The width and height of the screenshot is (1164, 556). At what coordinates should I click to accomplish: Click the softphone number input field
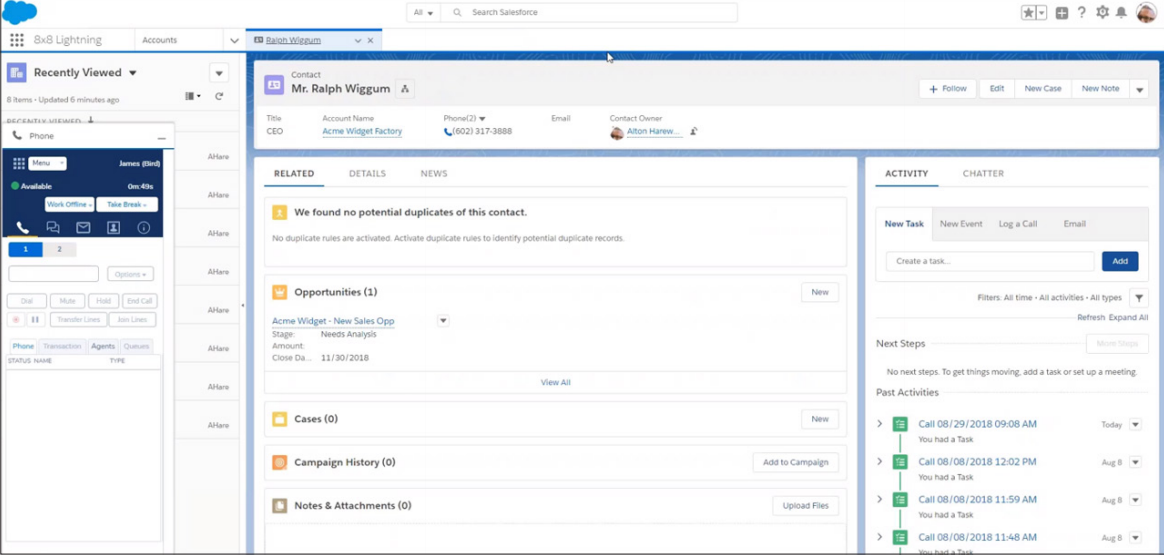(x=53, y=274)
